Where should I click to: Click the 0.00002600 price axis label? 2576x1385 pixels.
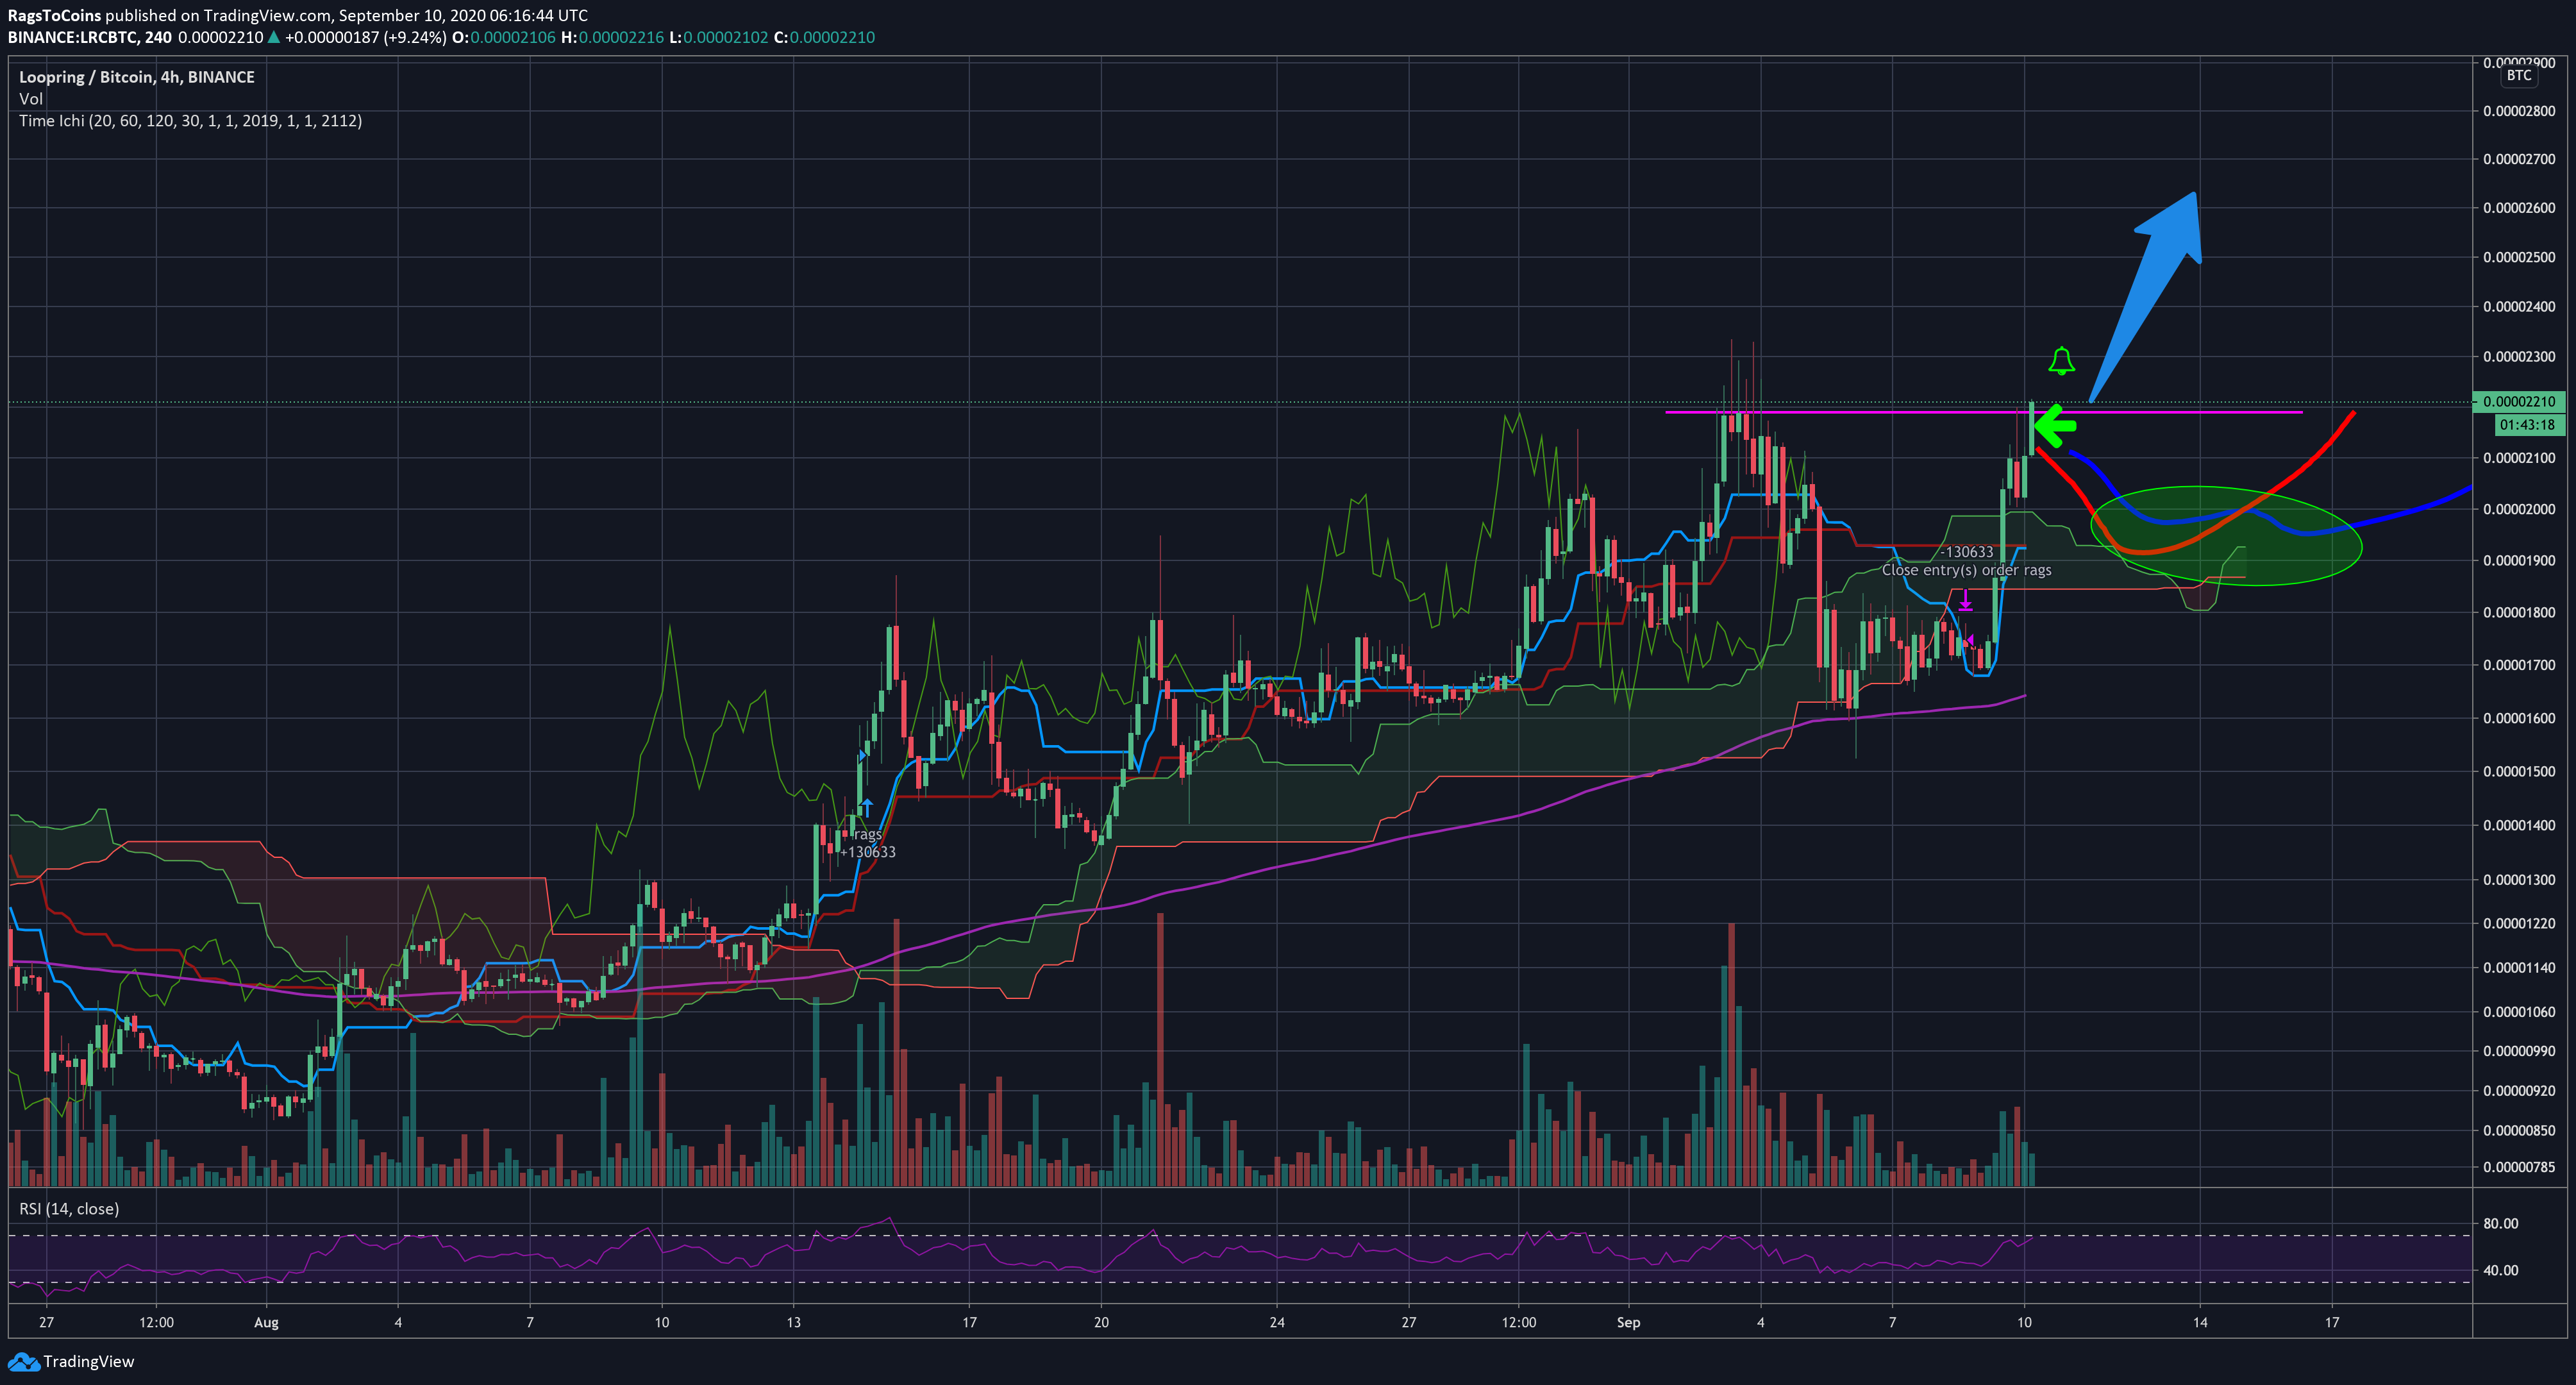2519,208
